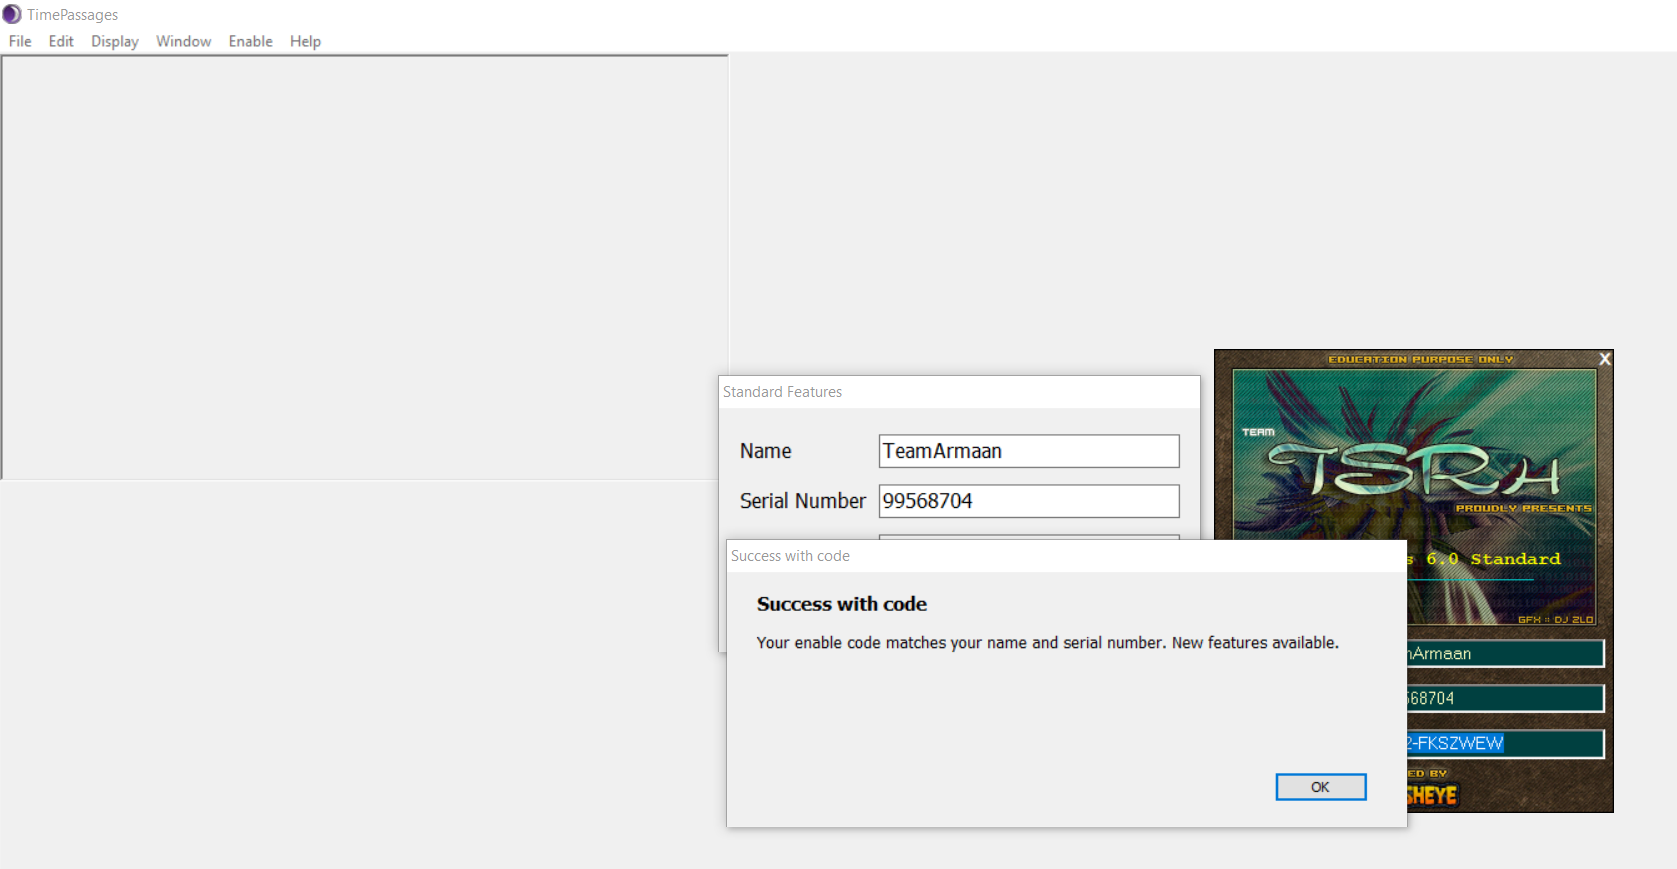Click the "Serial Number" label

click(803, 501)
